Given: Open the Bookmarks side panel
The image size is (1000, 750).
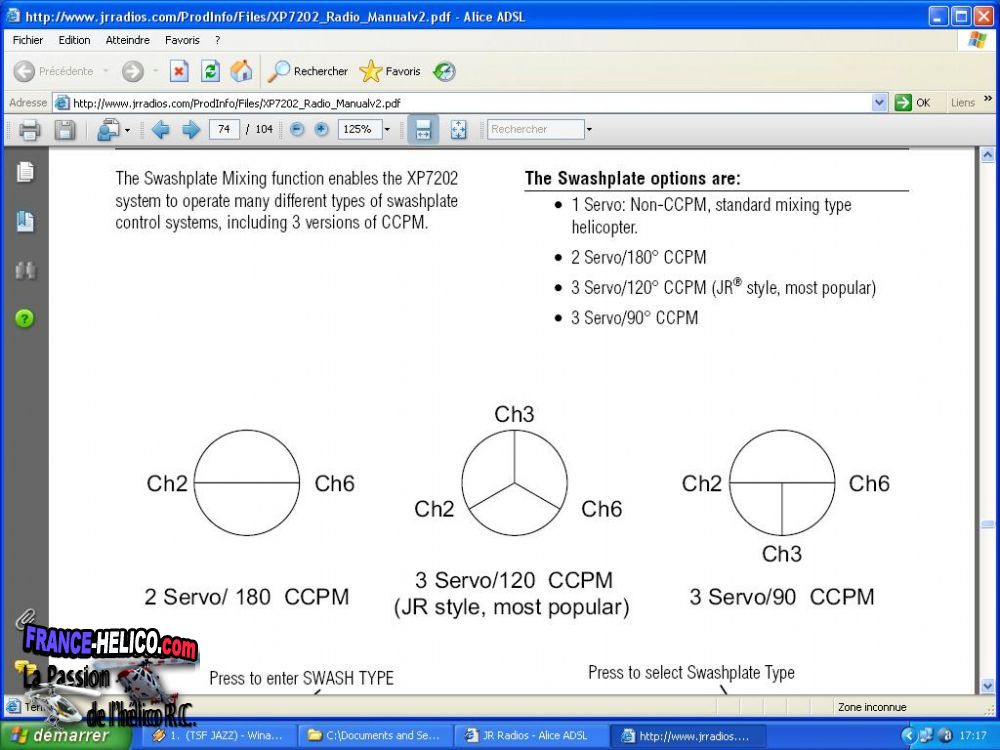Looking at the screenshot, I should click(x=25, y=221).
